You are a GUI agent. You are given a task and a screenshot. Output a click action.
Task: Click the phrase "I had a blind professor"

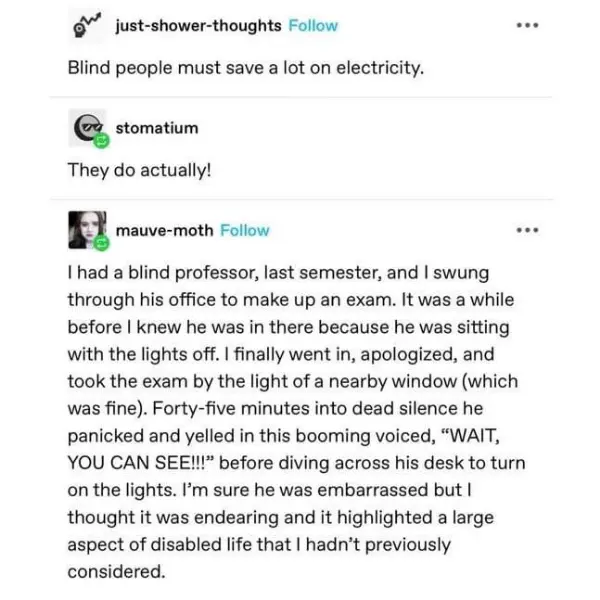coord(155,273)
